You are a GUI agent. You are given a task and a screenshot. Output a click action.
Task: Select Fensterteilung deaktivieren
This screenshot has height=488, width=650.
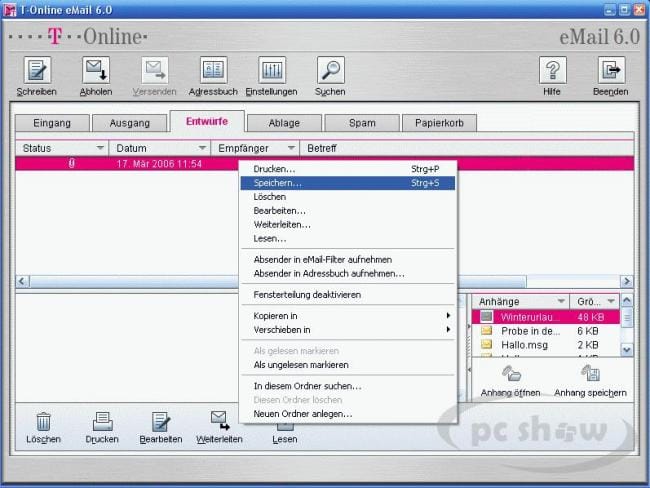[348, 295]
